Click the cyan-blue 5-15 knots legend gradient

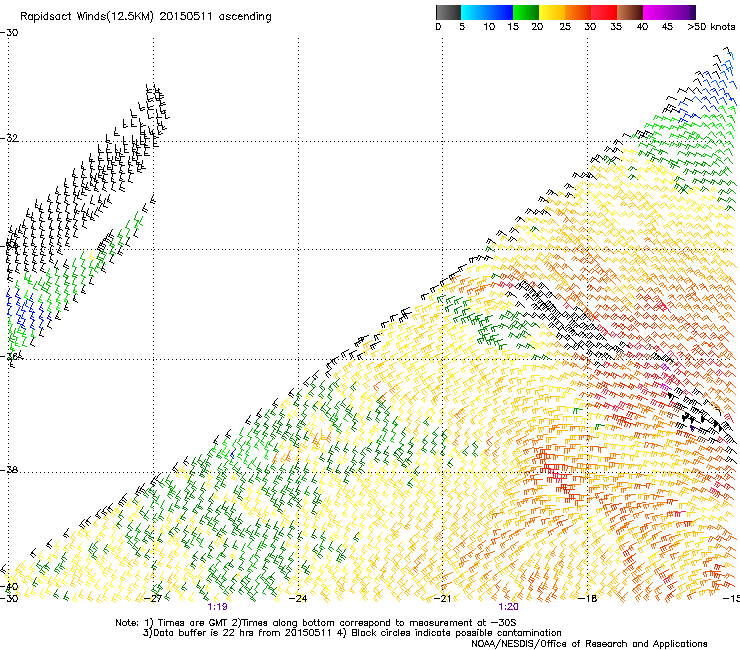pos(487,12)
